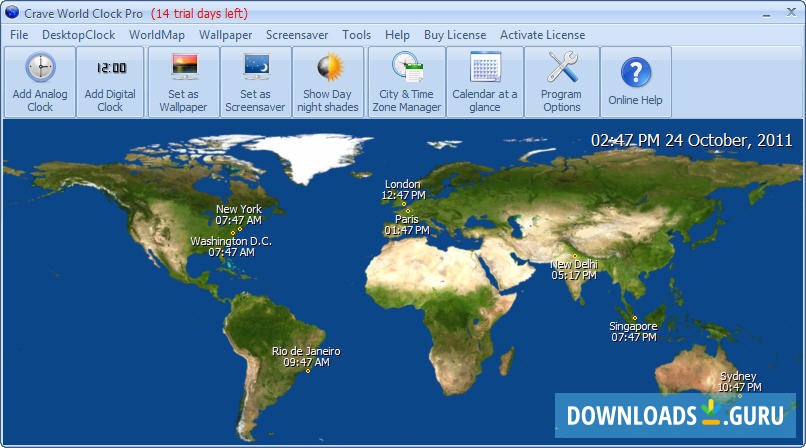Open the Help menu
806x448 pixels.
(397, 35)
